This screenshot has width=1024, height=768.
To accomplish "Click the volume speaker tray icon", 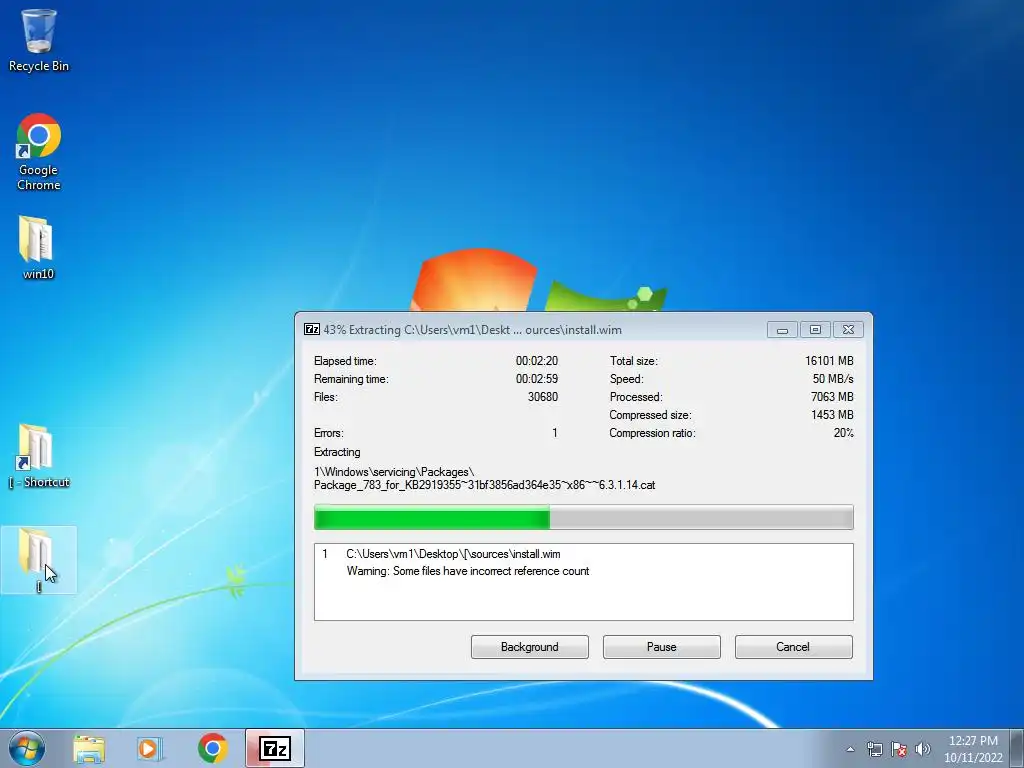I will point(923,749).
